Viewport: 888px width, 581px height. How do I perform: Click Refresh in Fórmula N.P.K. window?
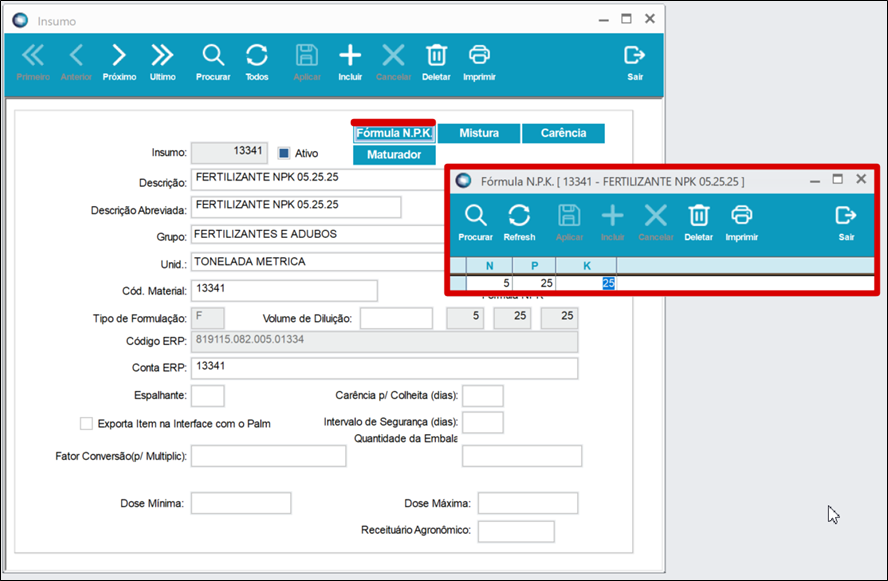click(x=519, y=223)
